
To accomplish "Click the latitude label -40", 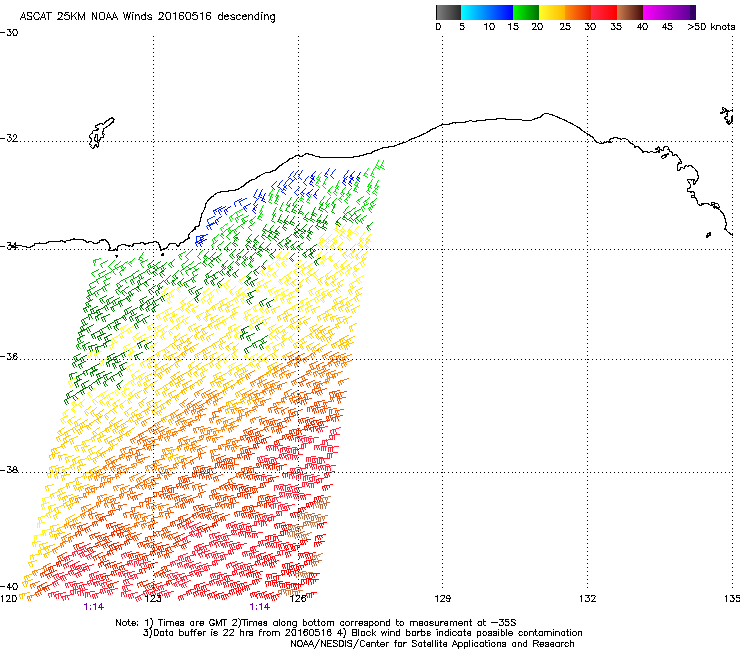I will [9, 586].
